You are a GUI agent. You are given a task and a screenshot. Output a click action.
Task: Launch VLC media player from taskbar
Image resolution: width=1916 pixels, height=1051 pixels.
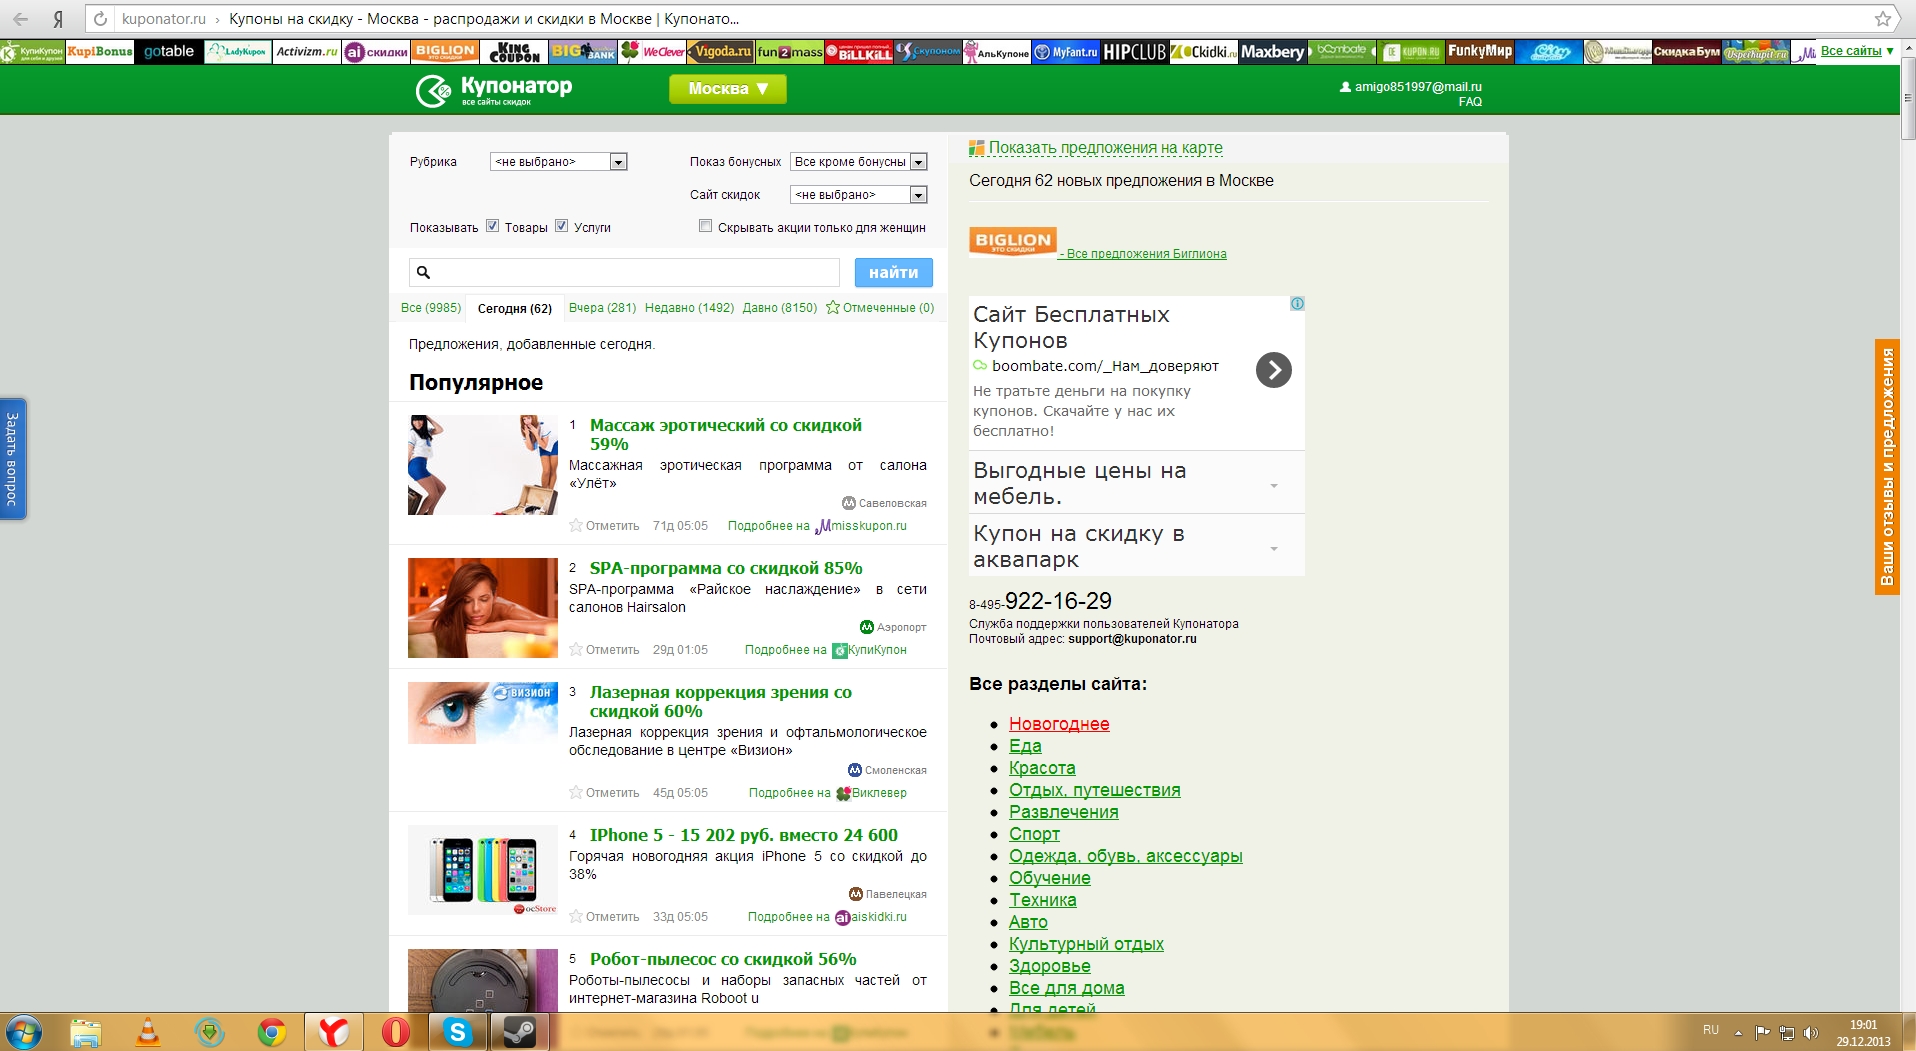(x=147, y=1032)
